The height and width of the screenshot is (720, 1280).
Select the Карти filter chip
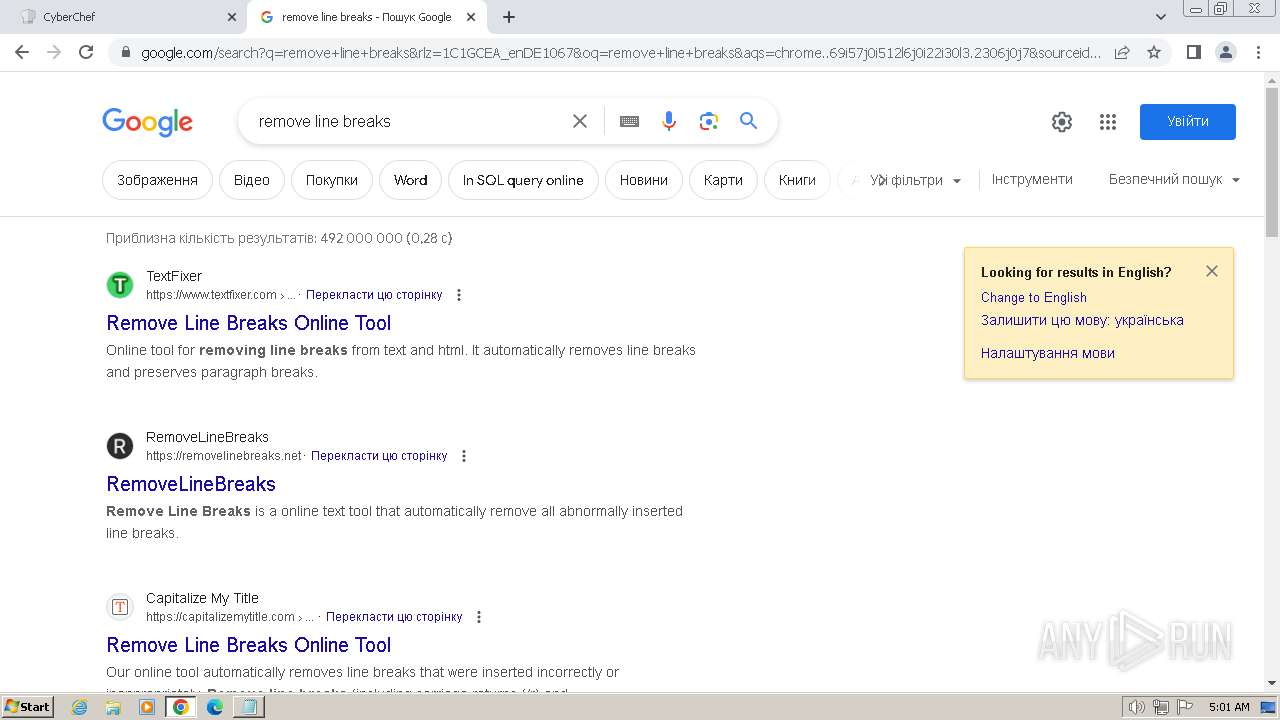tap(723, 180)
